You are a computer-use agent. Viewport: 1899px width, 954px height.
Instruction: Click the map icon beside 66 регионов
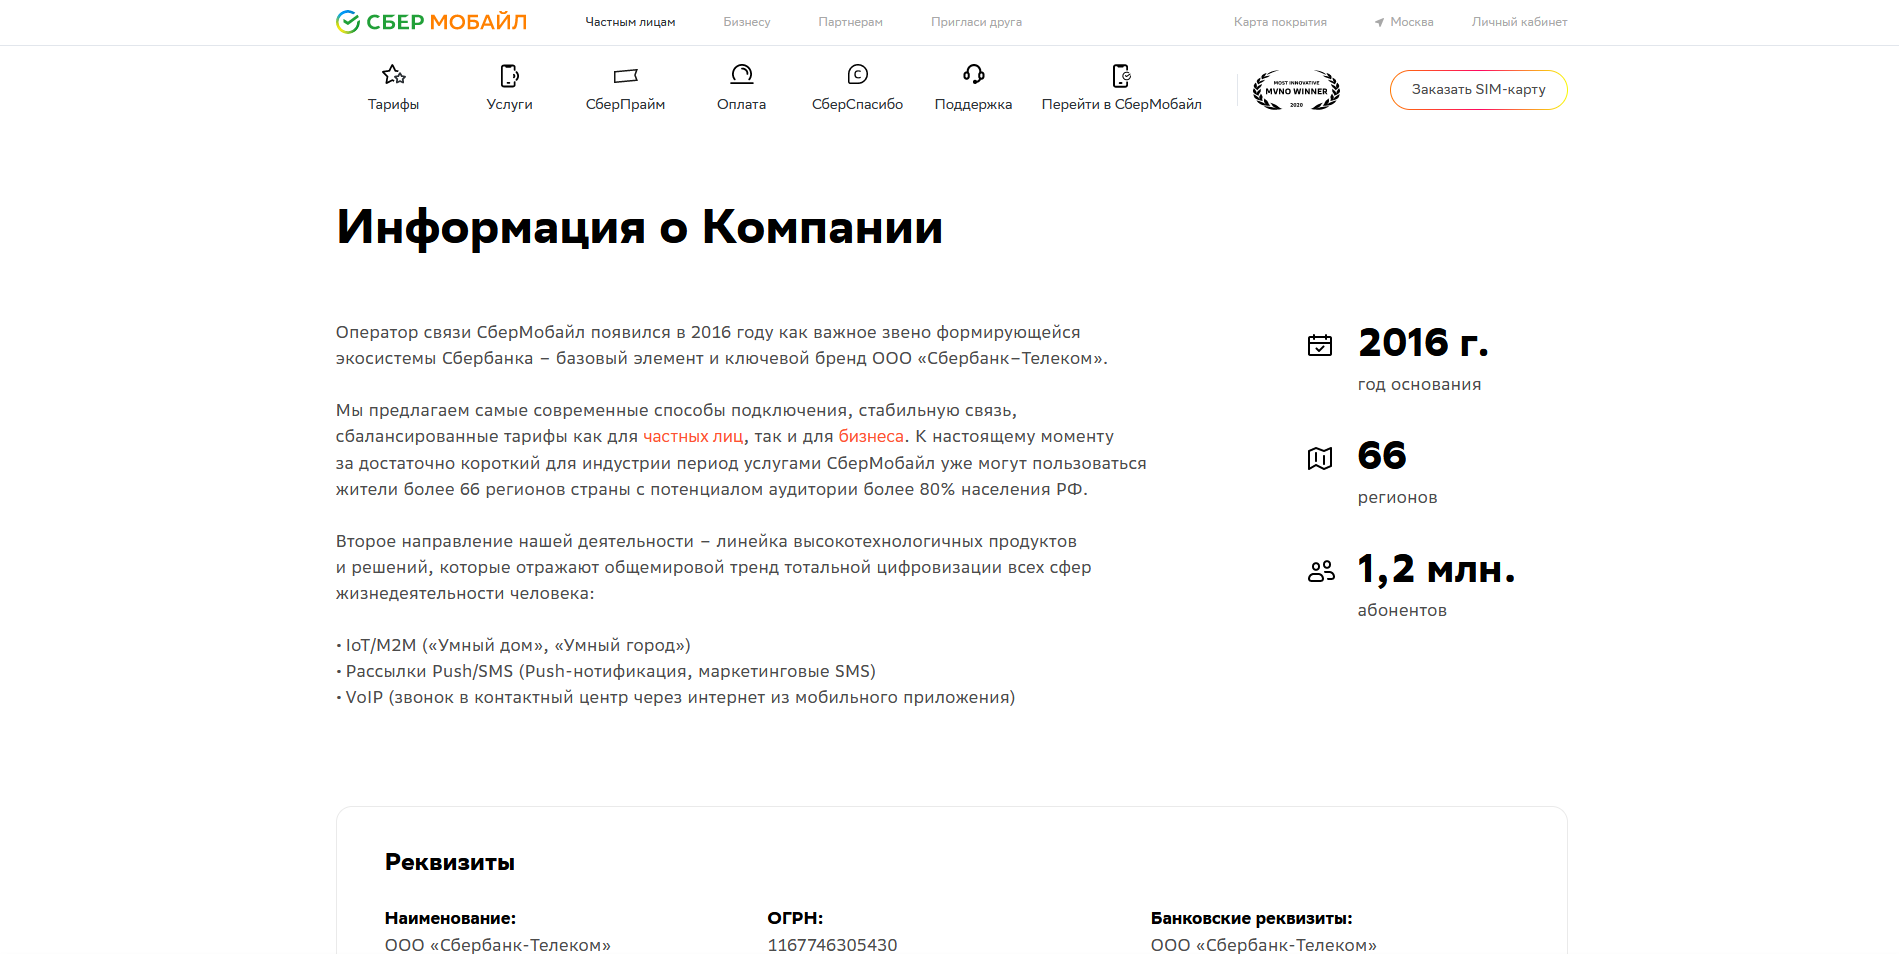1320,458
